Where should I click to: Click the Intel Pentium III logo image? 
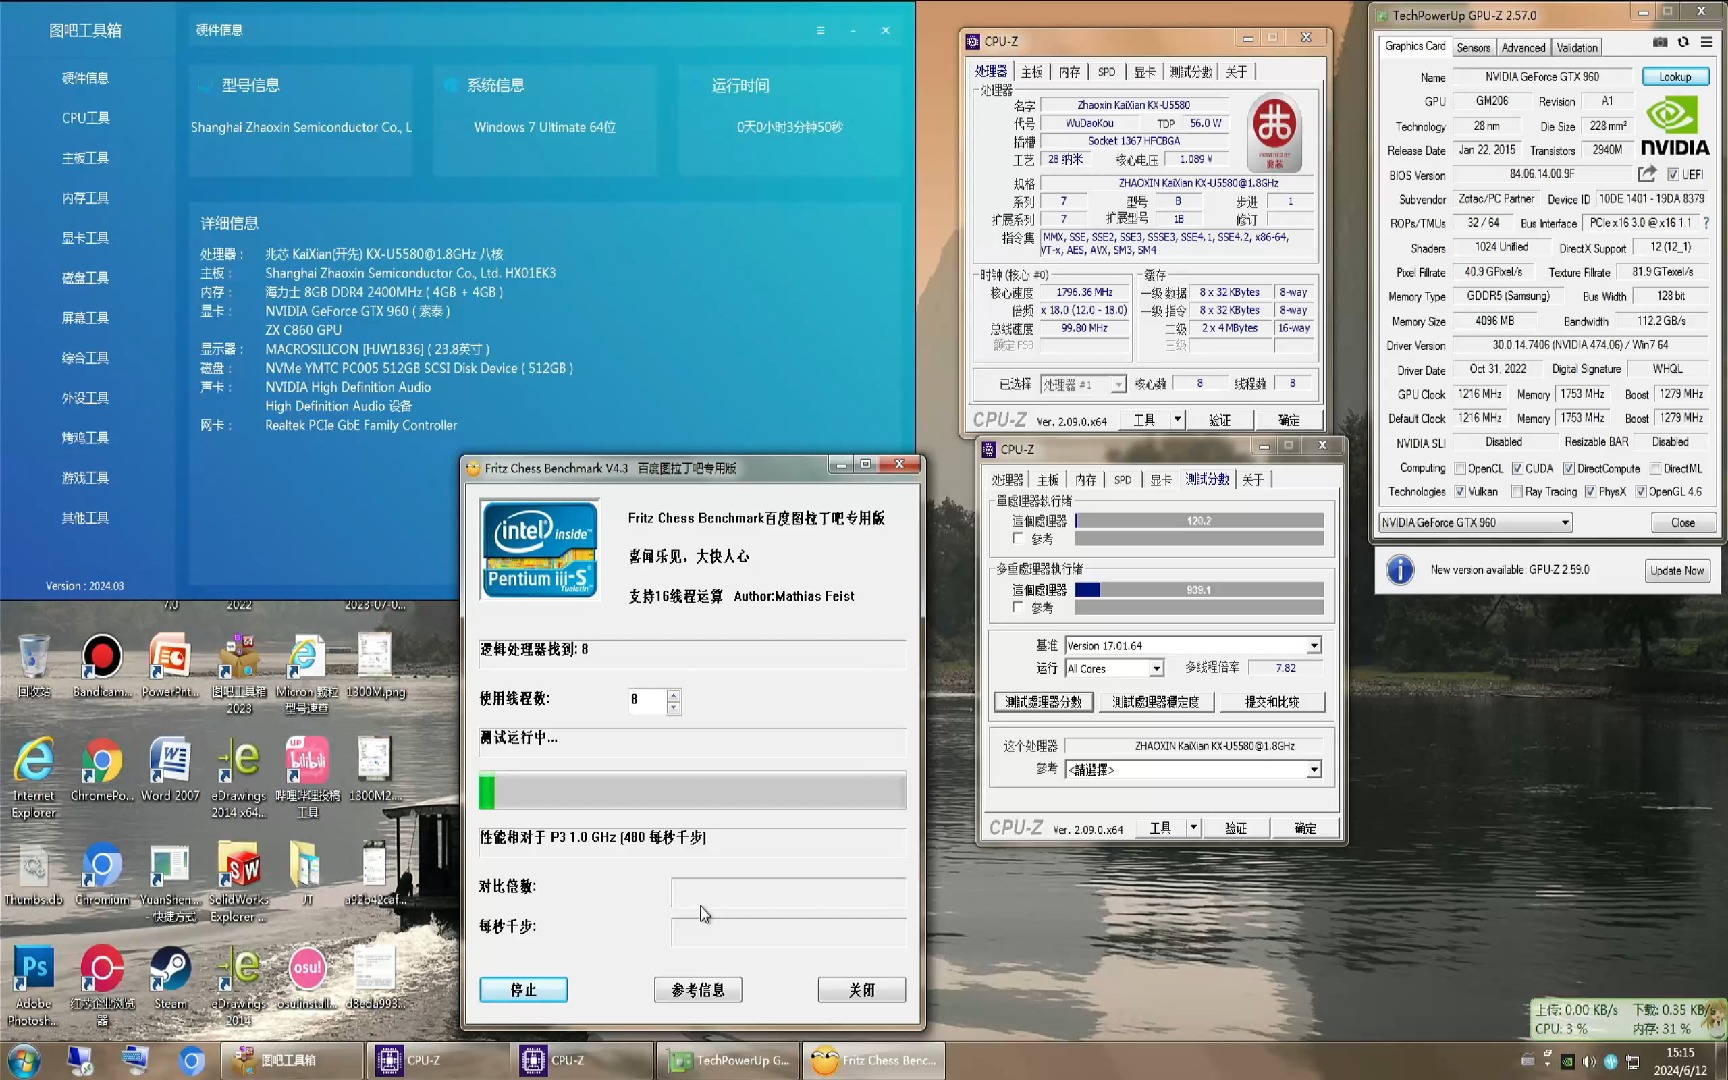(540, 549)
